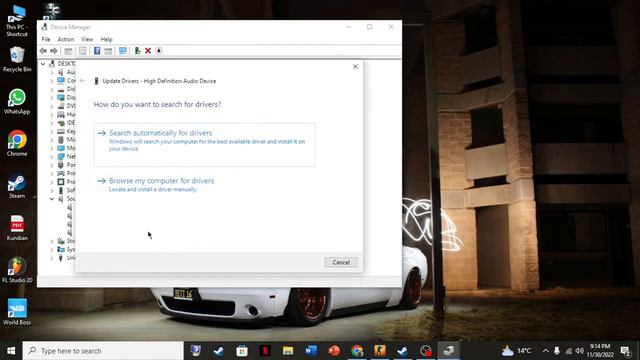Open Properties from the Device Manager toolbar
This screenshot has height=360, width=640.
83,51
